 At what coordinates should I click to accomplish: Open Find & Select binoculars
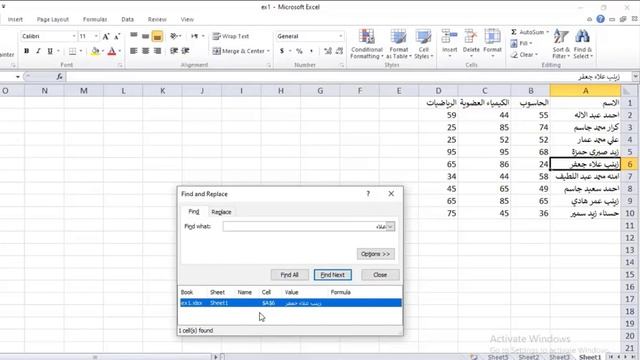[x=582, y=44]
